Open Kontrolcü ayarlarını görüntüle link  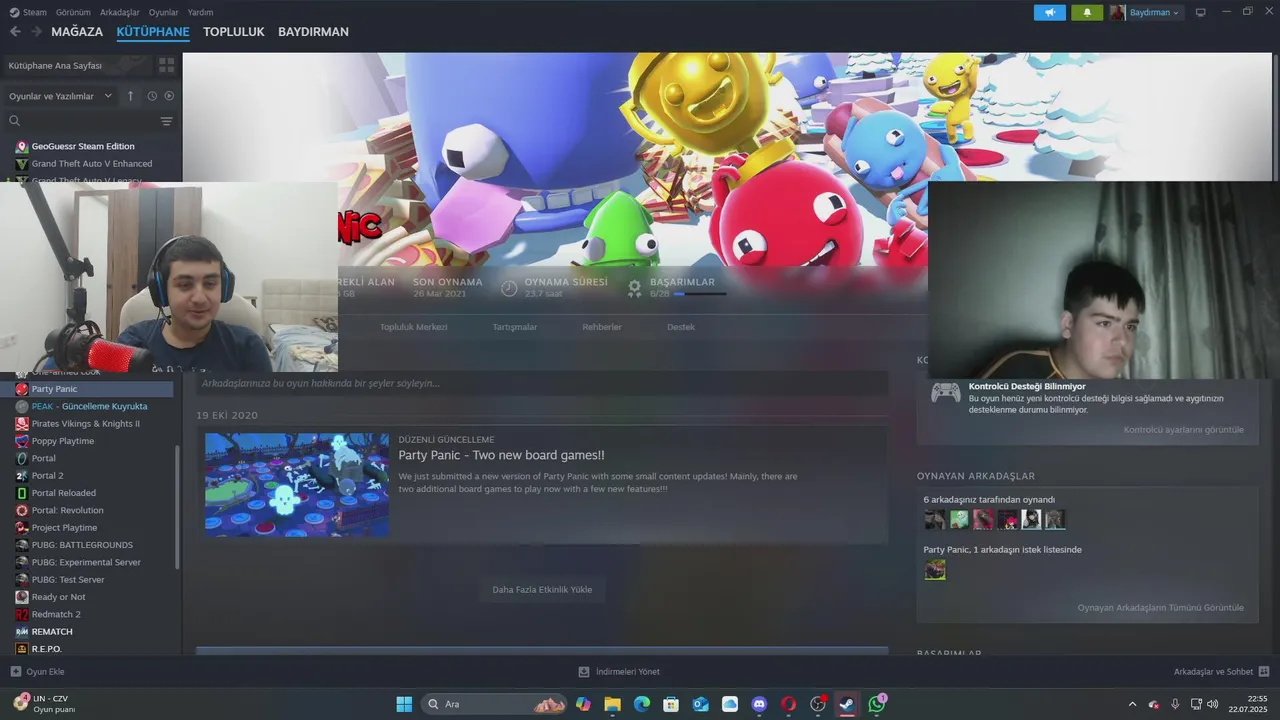(1184, 430)
